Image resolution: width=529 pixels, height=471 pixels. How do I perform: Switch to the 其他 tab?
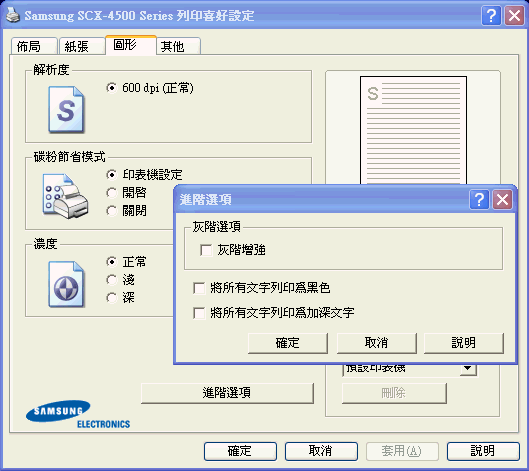[x=178, y=46]
